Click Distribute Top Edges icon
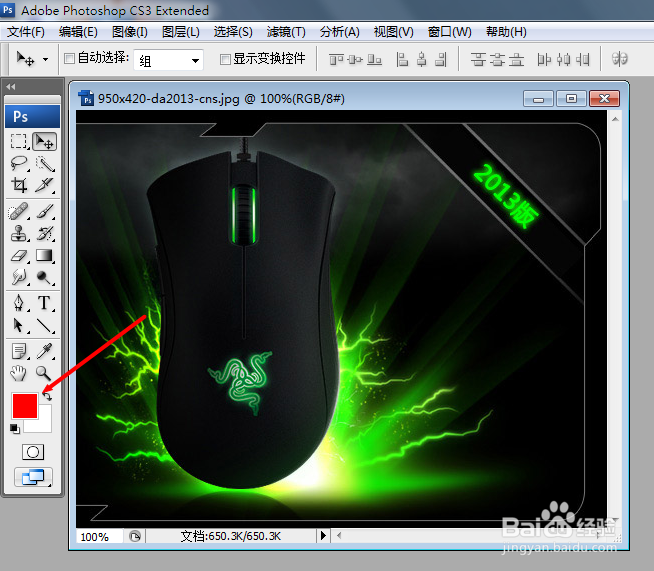654x571 pixels. (x=478, y=60)
